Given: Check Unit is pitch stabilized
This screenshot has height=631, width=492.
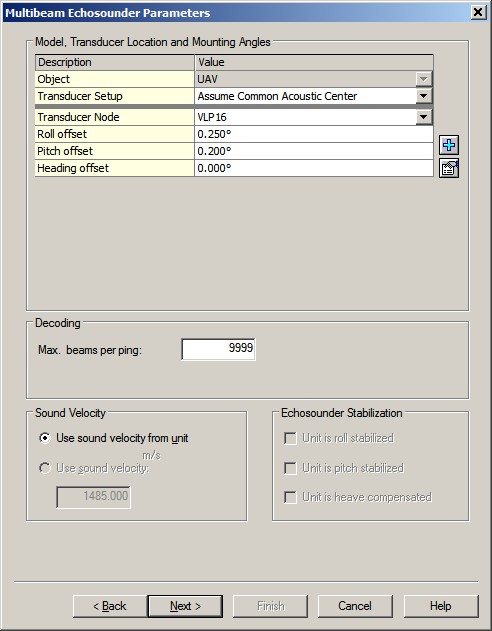Looking at the screenshot, I should [290, 468].
